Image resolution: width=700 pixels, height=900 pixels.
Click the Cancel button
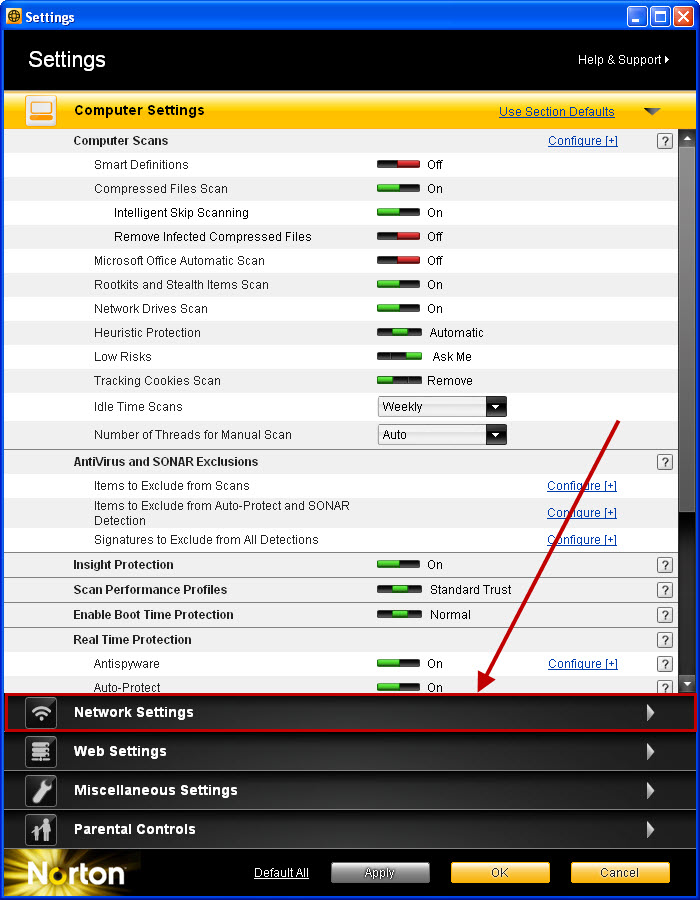[x=620, y=873]
